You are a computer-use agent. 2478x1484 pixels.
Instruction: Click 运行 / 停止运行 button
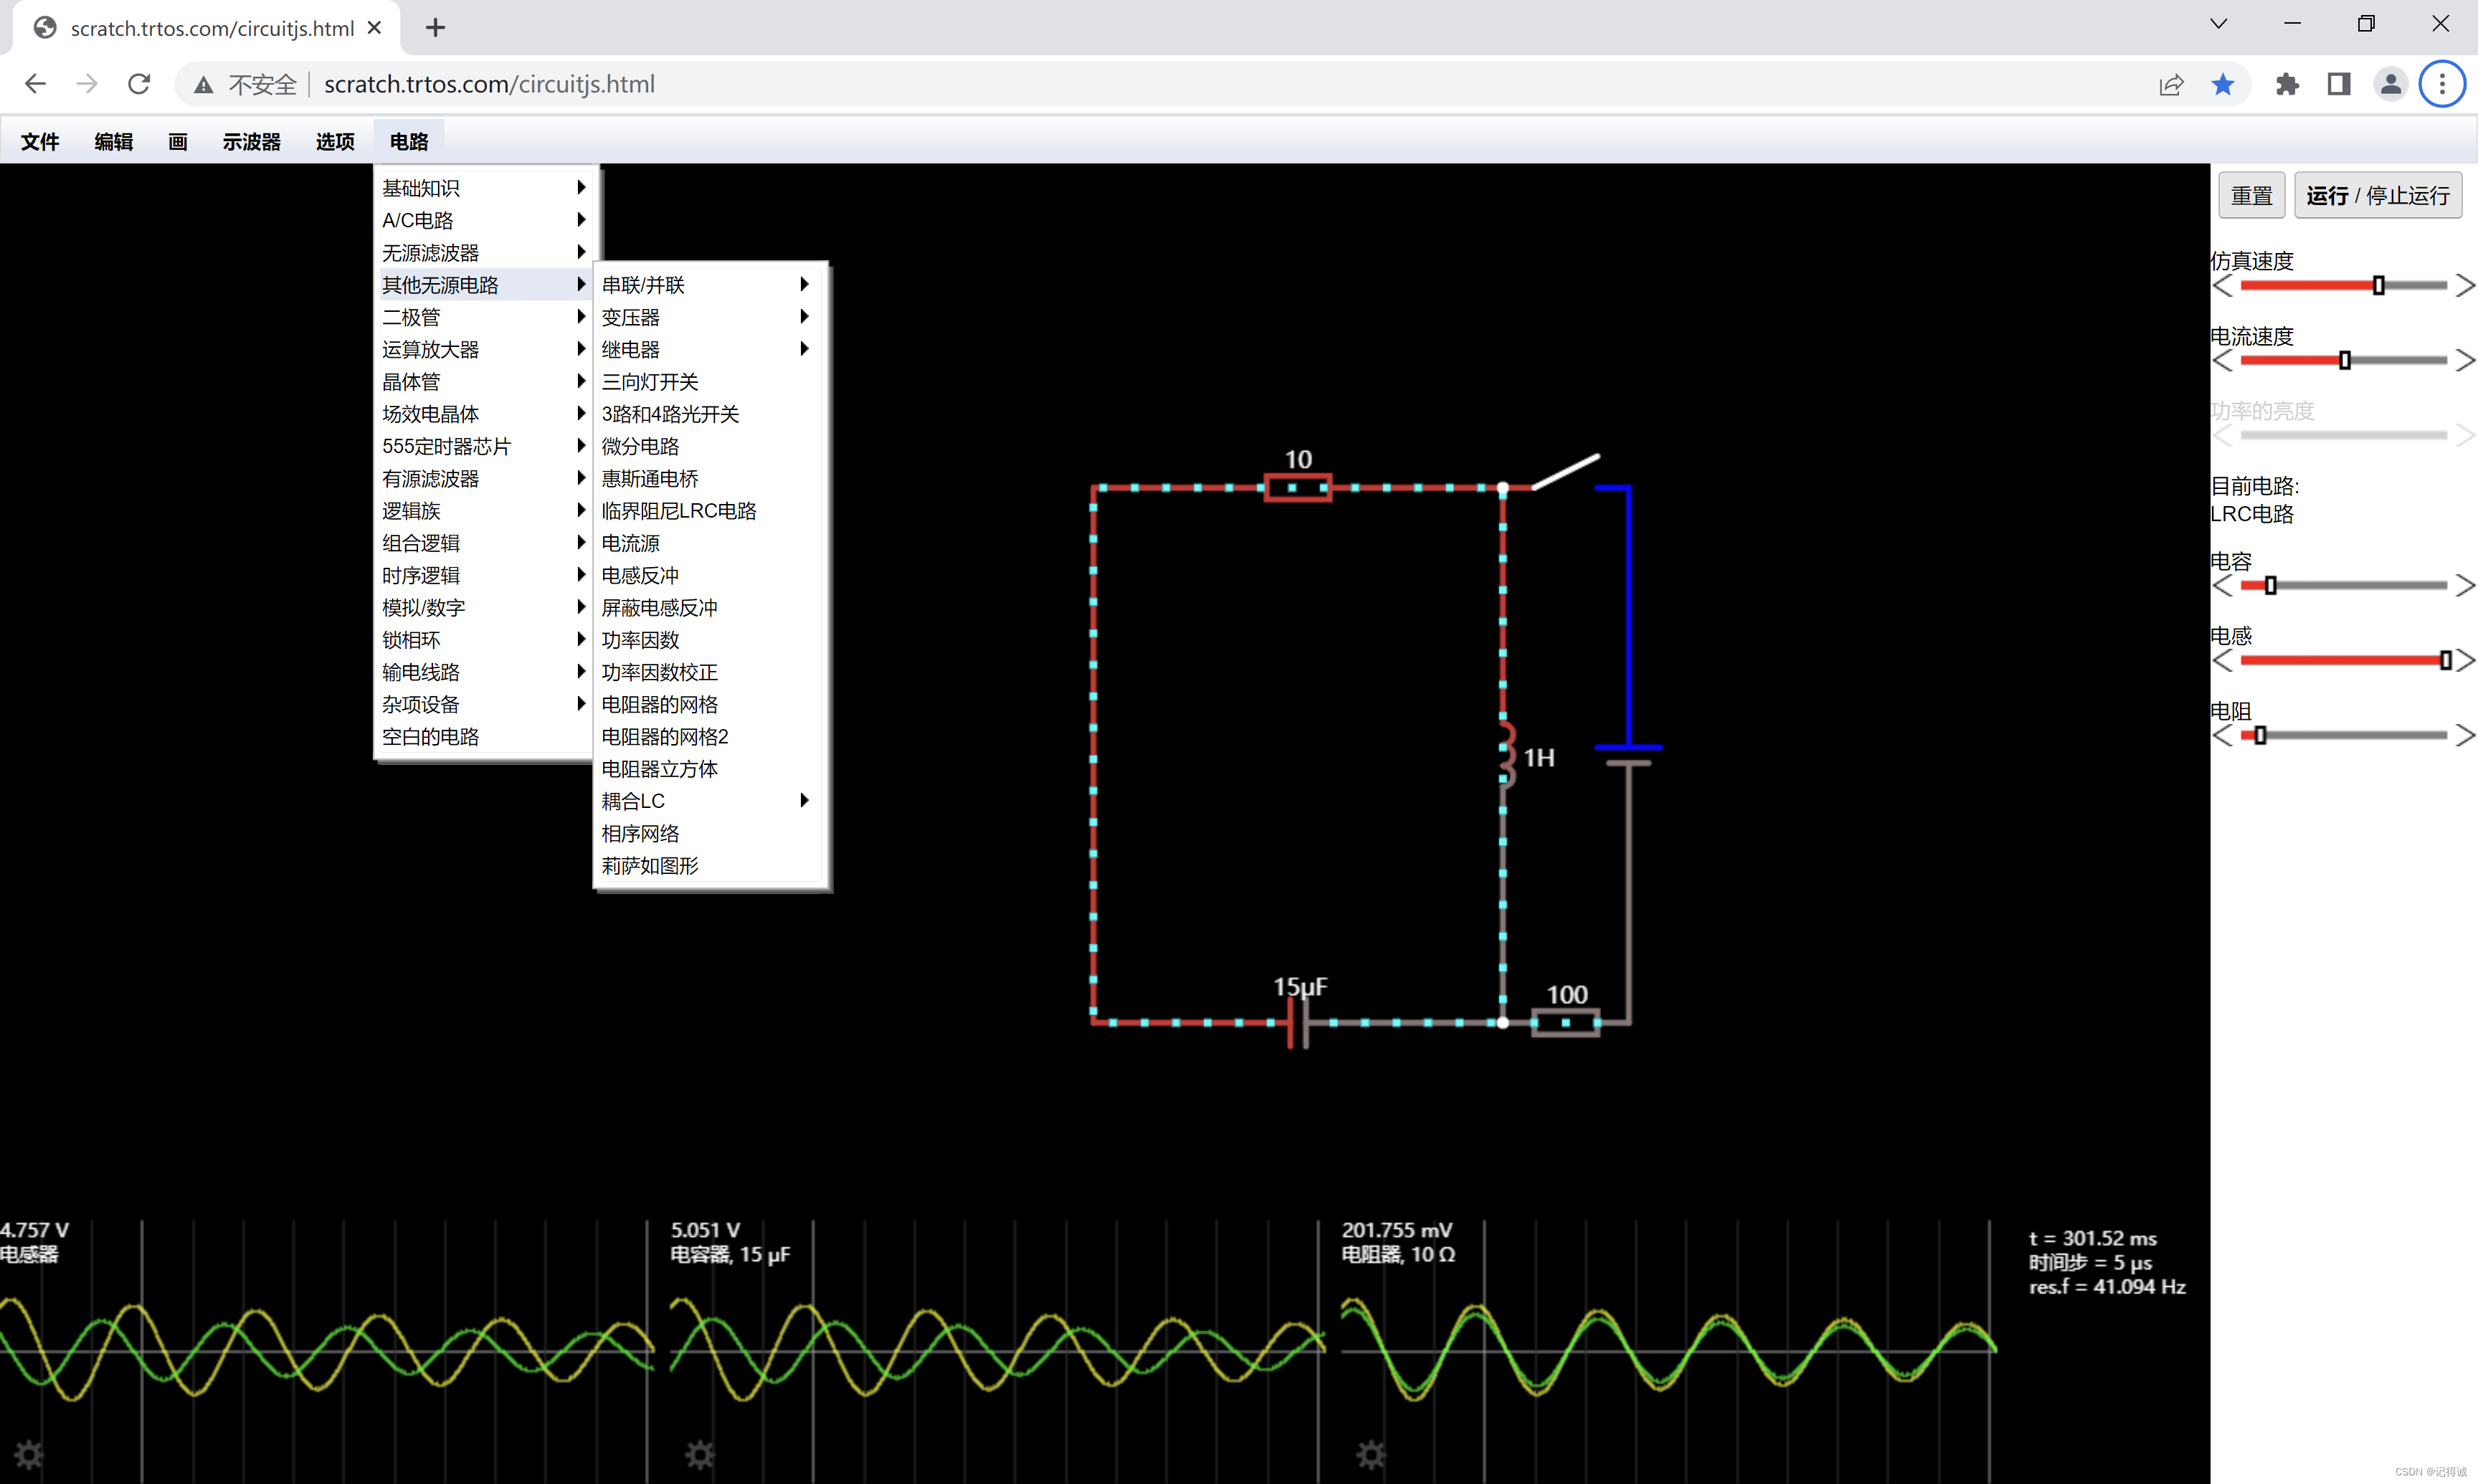tap(2377, 195)
